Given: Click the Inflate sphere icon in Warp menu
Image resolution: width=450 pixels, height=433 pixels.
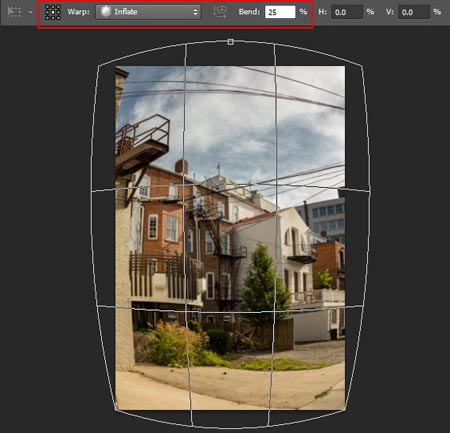Looking at the screenshot, I should pos(106,12).
